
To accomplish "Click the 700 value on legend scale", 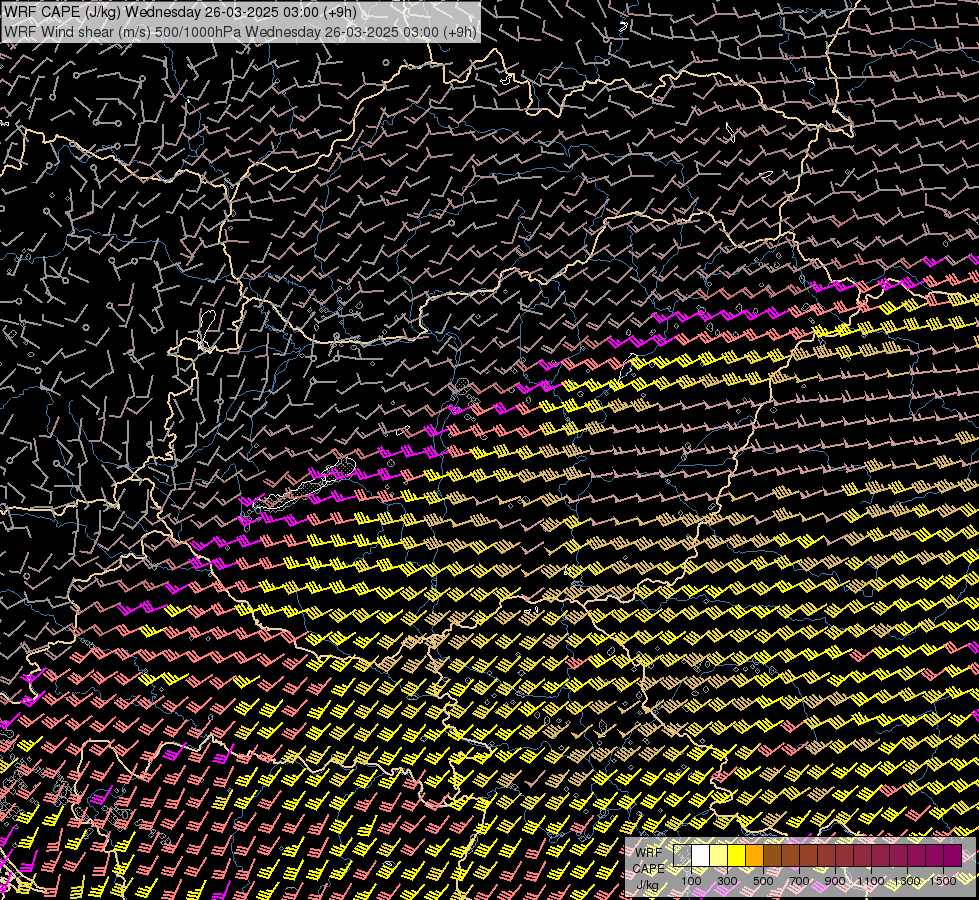I will click(x=799, y=881).
